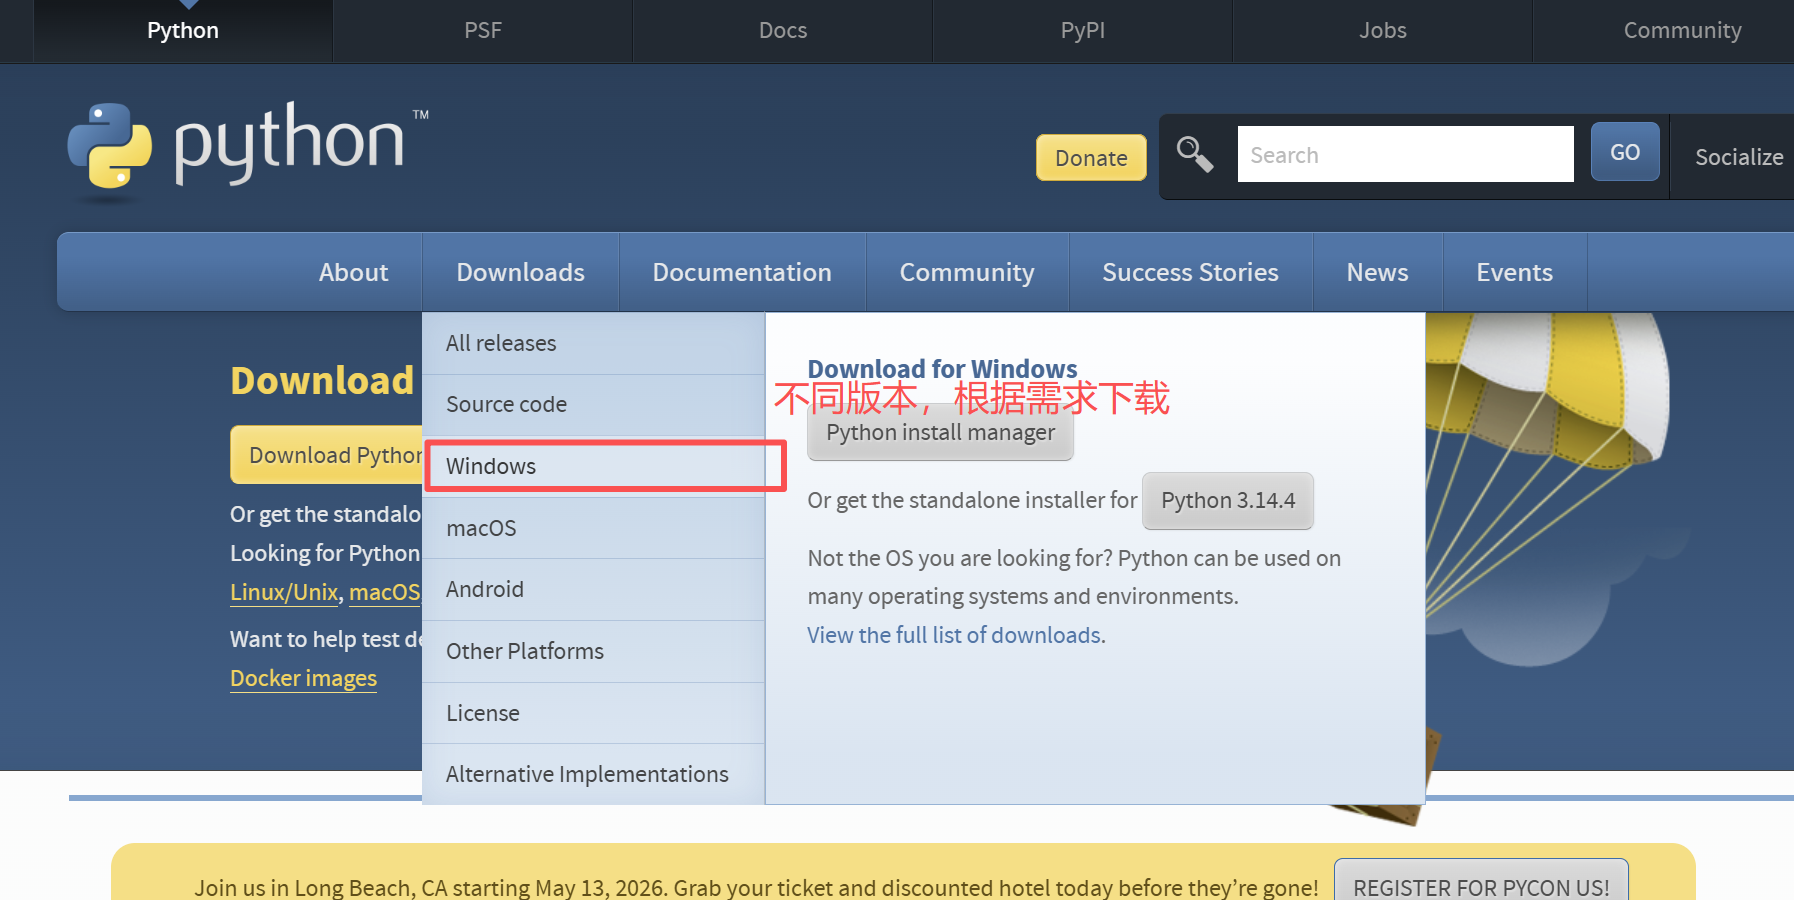Go to the PyPI top tab
Screen dimensions: 1794x900
pyautogui.click(x=1083, y=31)
